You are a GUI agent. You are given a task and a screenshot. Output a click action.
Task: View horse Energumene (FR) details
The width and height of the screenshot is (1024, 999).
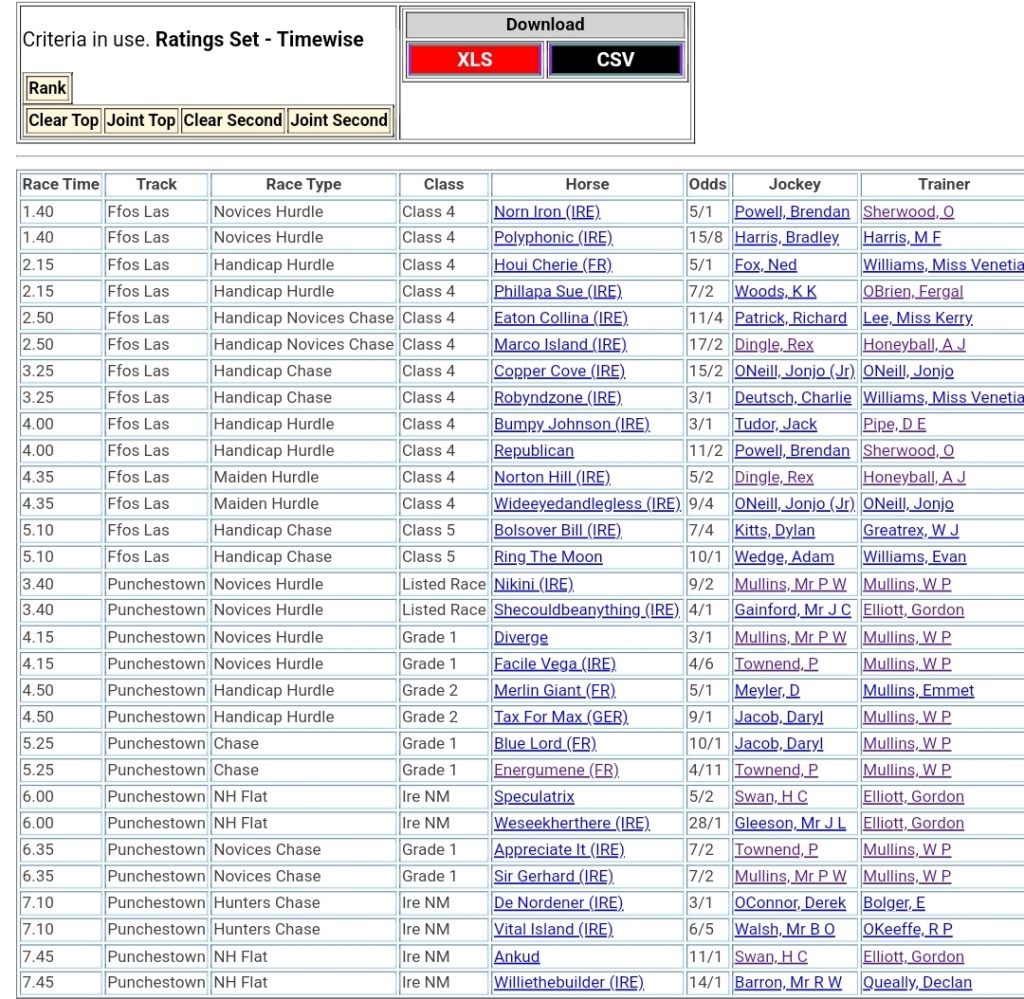(x=556, y=770)
